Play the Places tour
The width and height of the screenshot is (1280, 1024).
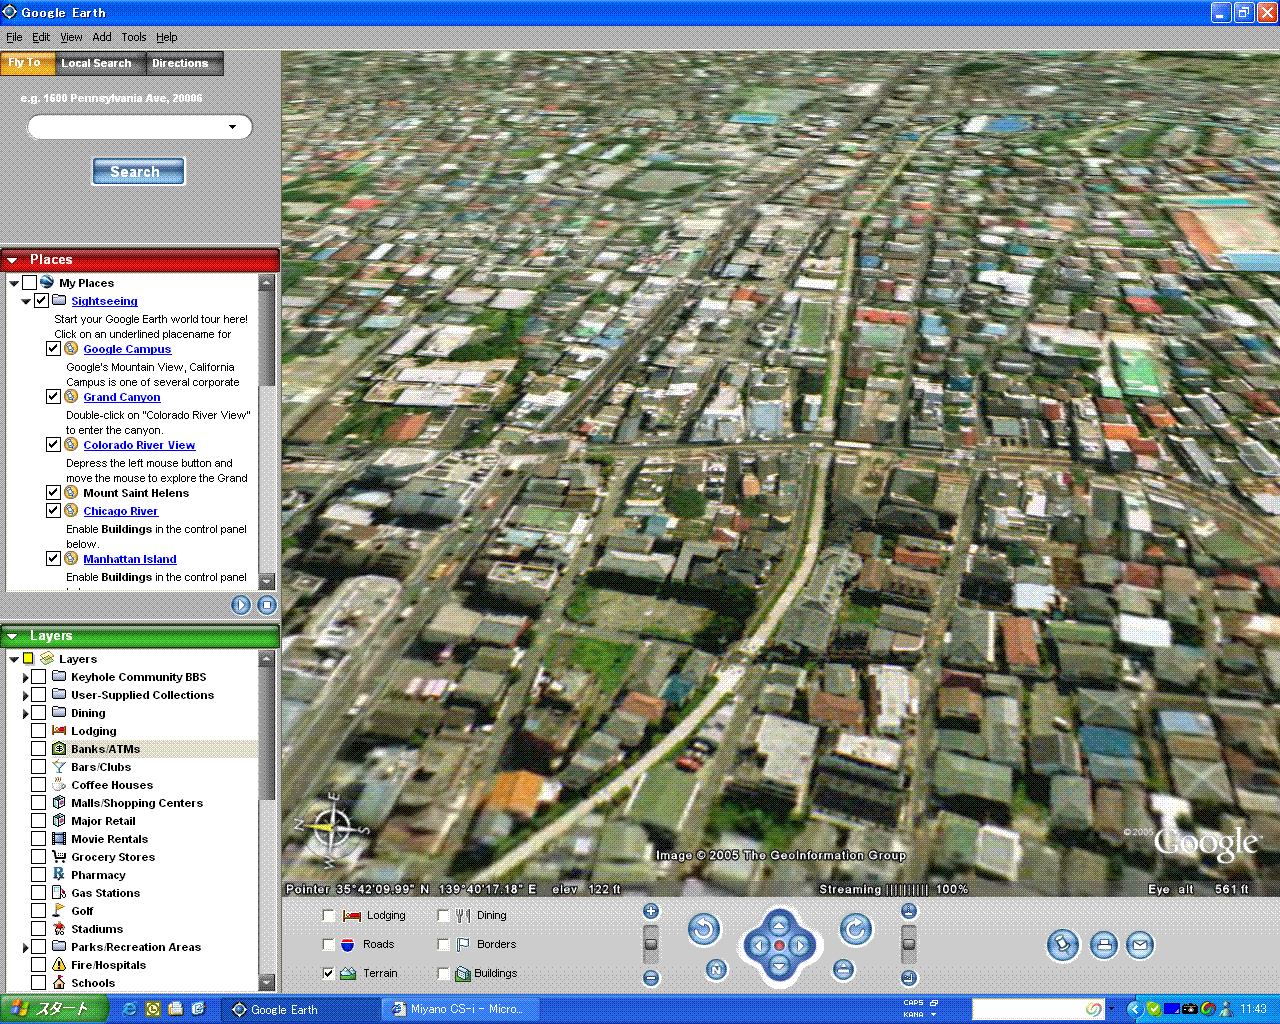[241, 604]
